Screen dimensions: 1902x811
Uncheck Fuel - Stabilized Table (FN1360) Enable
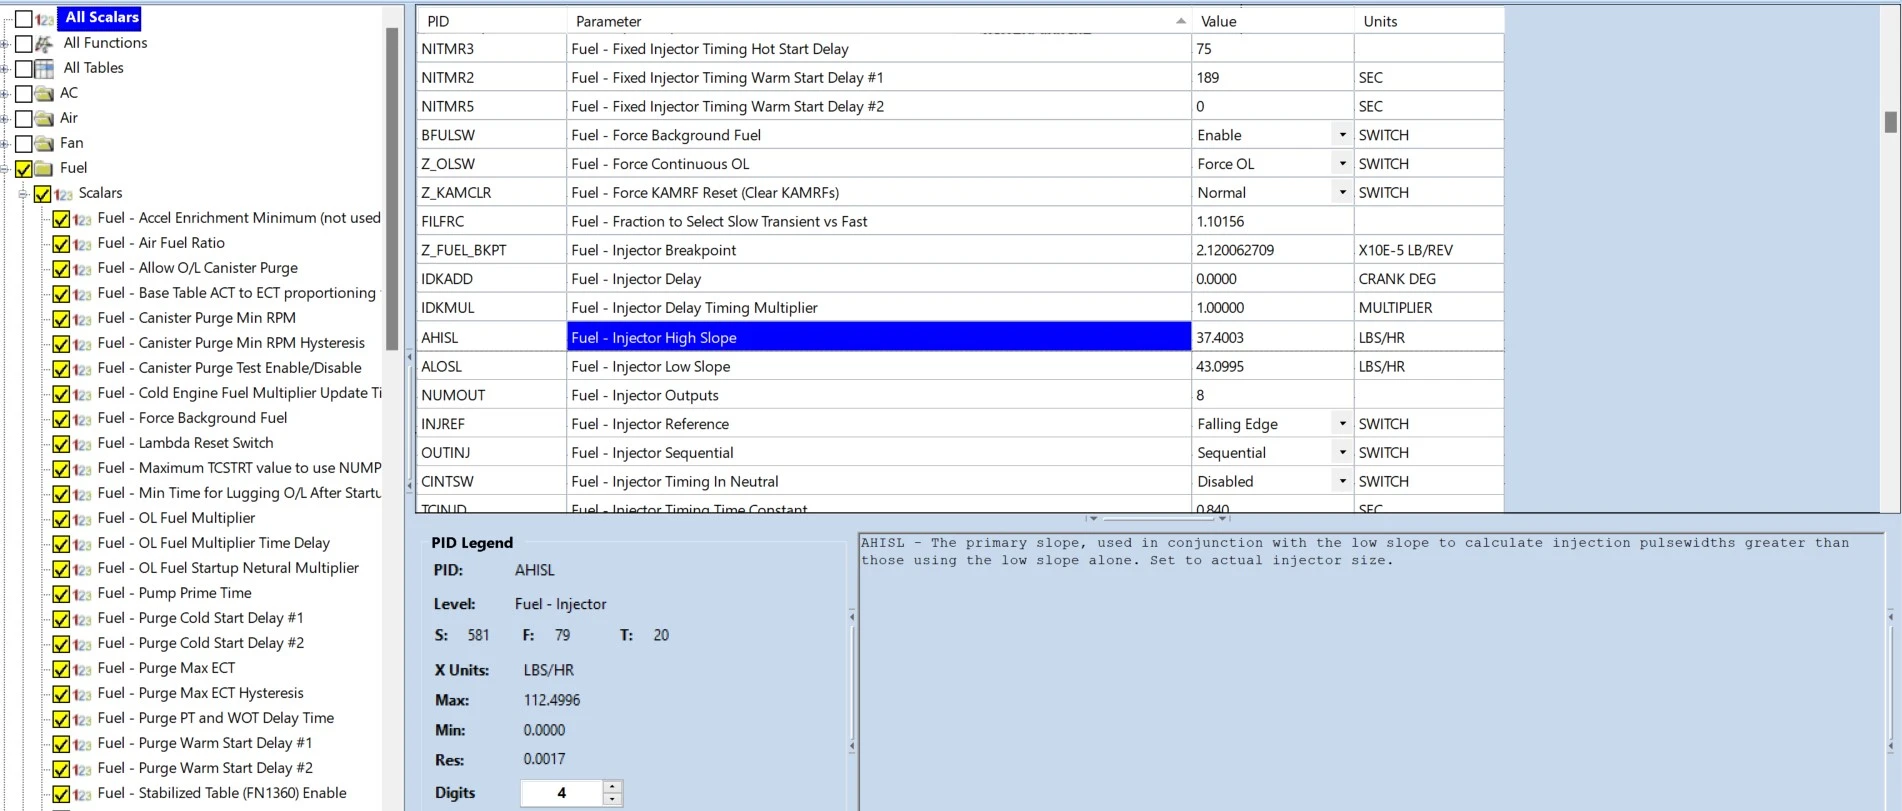[x=61, y=794]
